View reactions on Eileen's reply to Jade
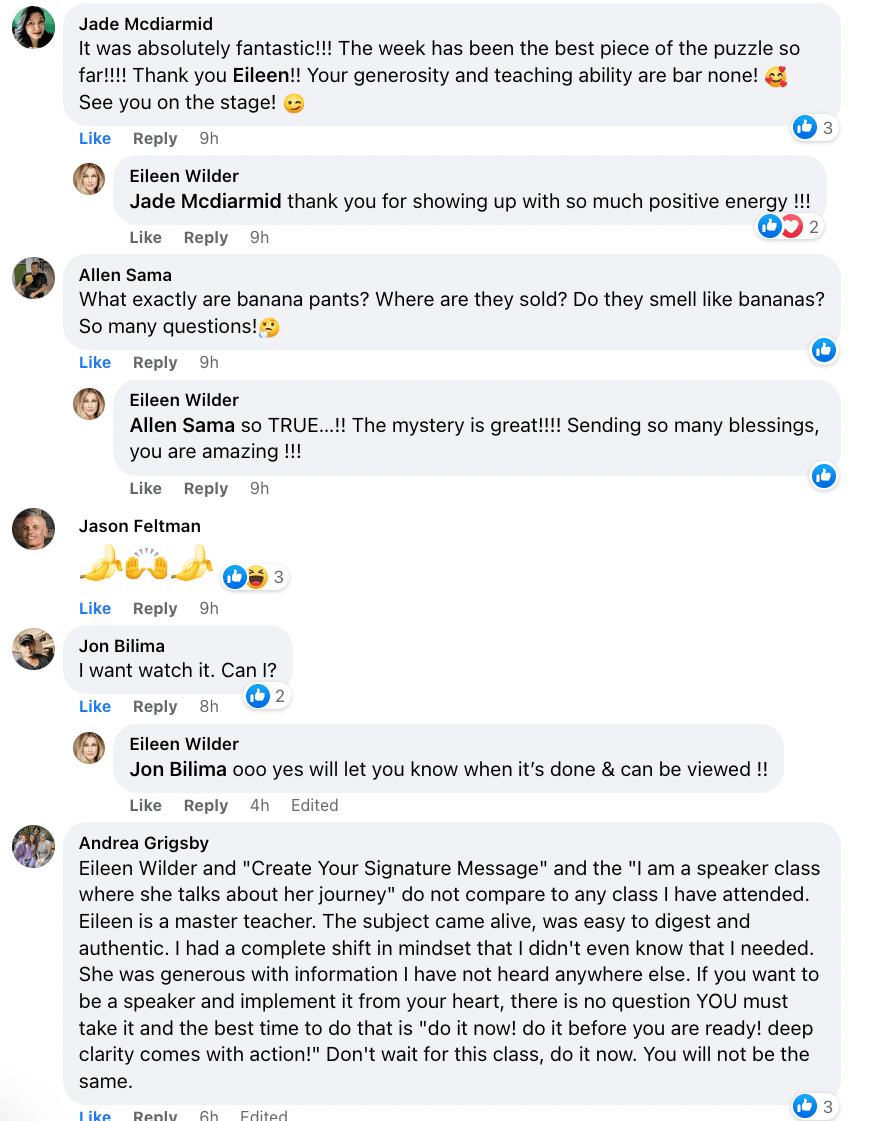This screenshot has height=1121, width=881. tap(789, 227)
